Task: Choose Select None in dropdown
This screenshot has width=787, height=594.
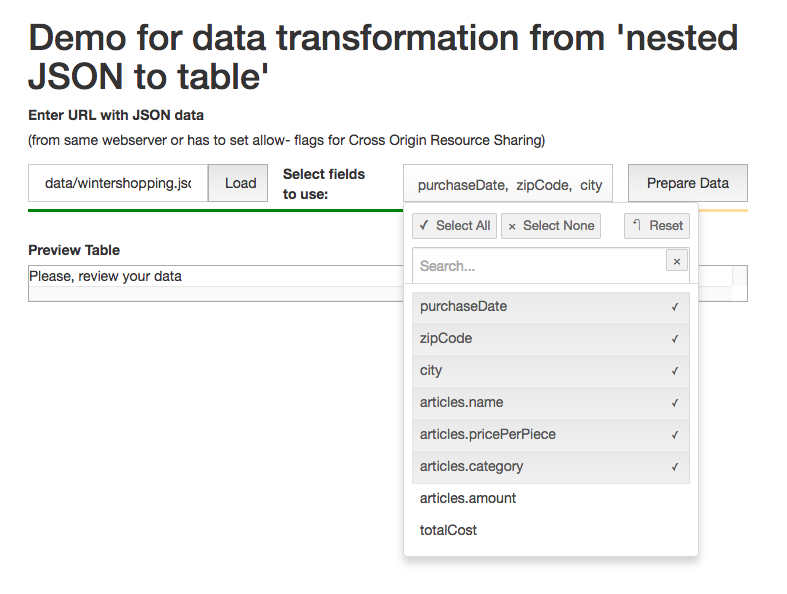Action: [x=551, y=226]
